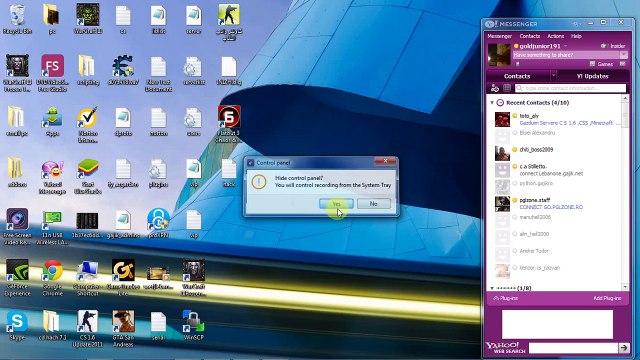Open the Actions menu in Yahoo Messenger
The height and width of the screenshot is (360, 640).
coord(556,36)
